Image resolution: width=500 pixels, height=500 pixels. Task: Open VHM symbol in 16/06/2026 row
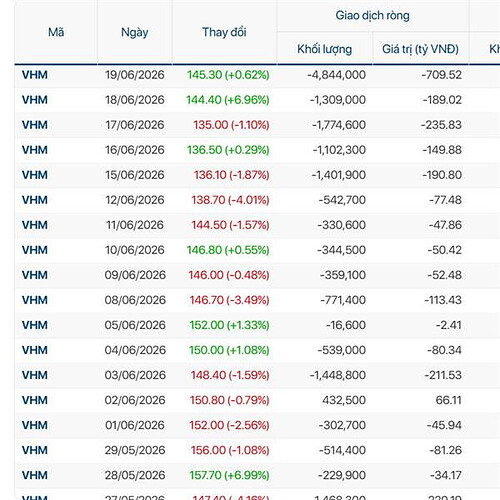click(x=35, y=150)
